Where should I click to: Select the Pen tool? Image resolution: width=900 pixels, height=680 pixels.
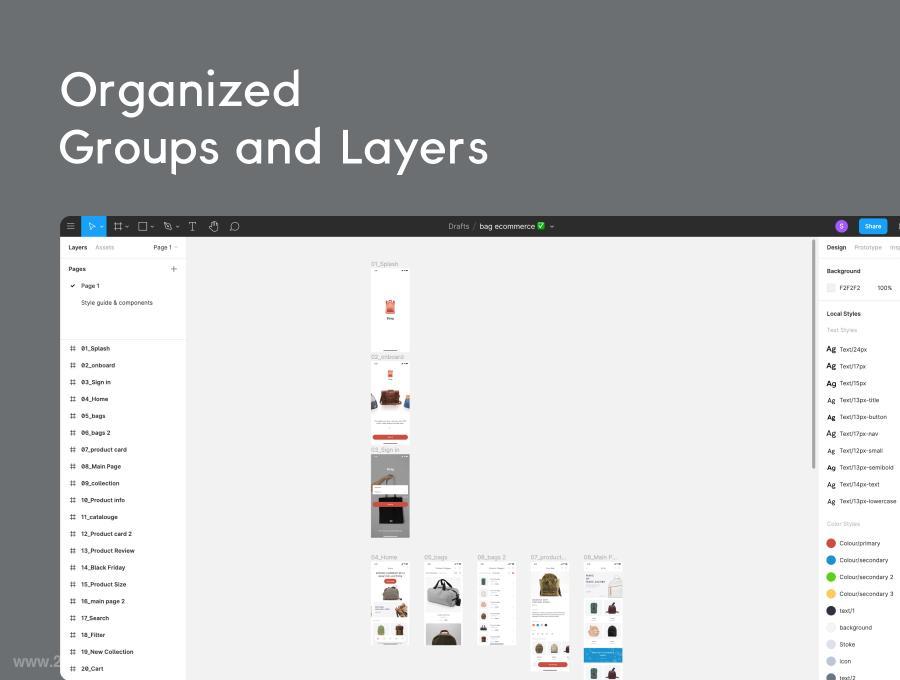[x=168, y=226]
